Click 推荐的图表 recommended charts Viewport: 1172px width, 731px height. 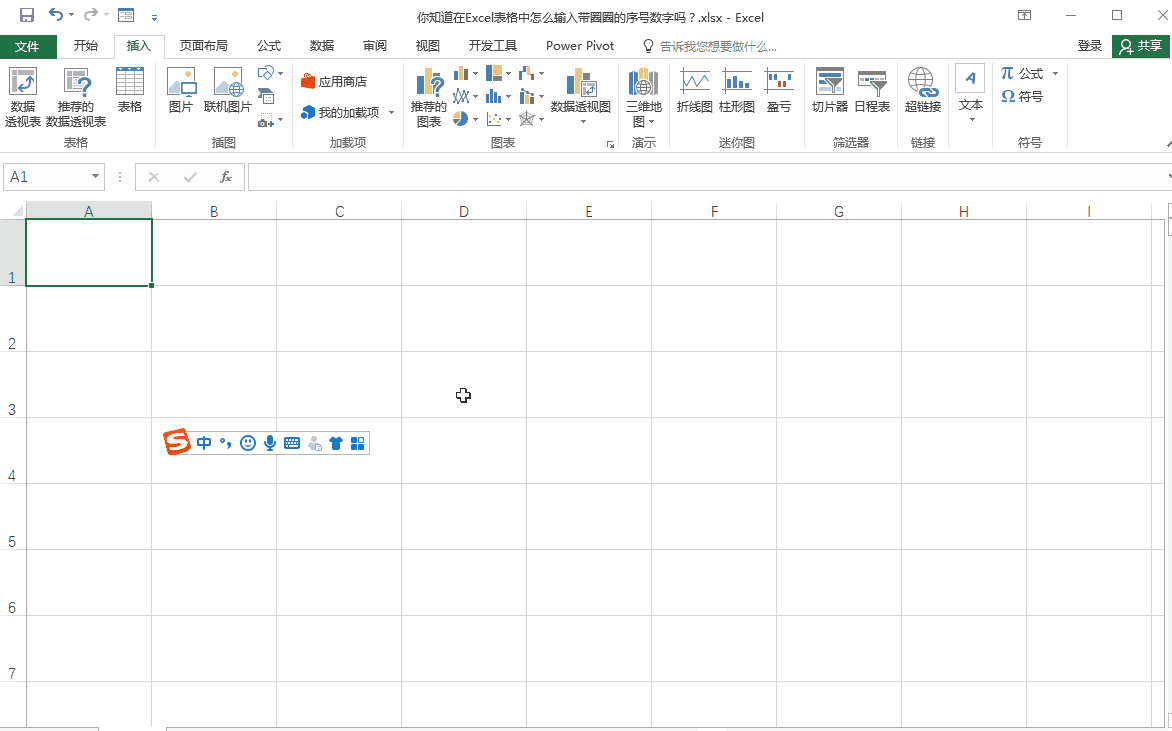(x=429, y=97)
